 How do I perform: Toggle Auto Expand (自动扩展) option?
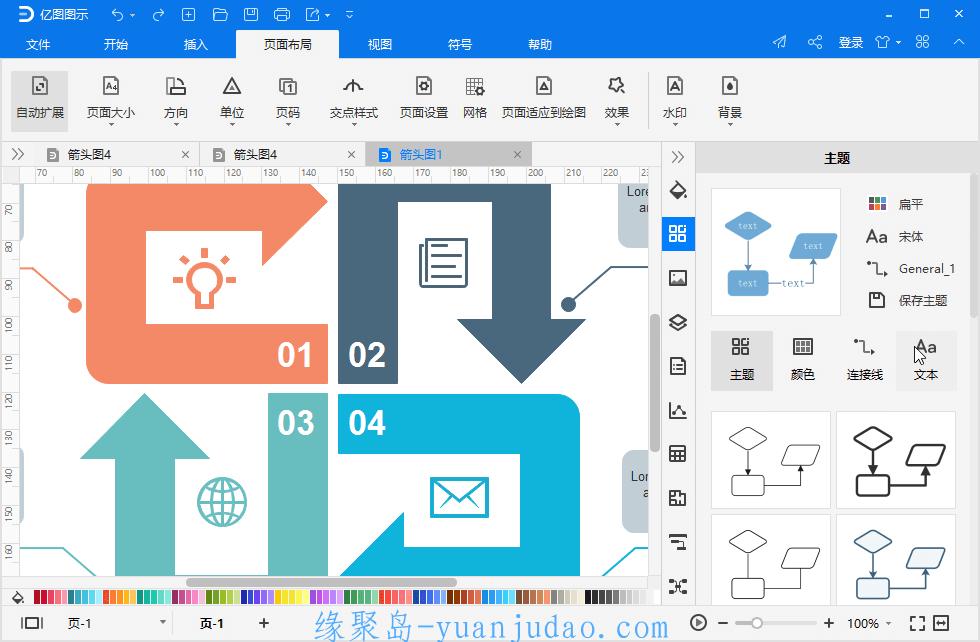pyautogui.click(x=40, y=98)
